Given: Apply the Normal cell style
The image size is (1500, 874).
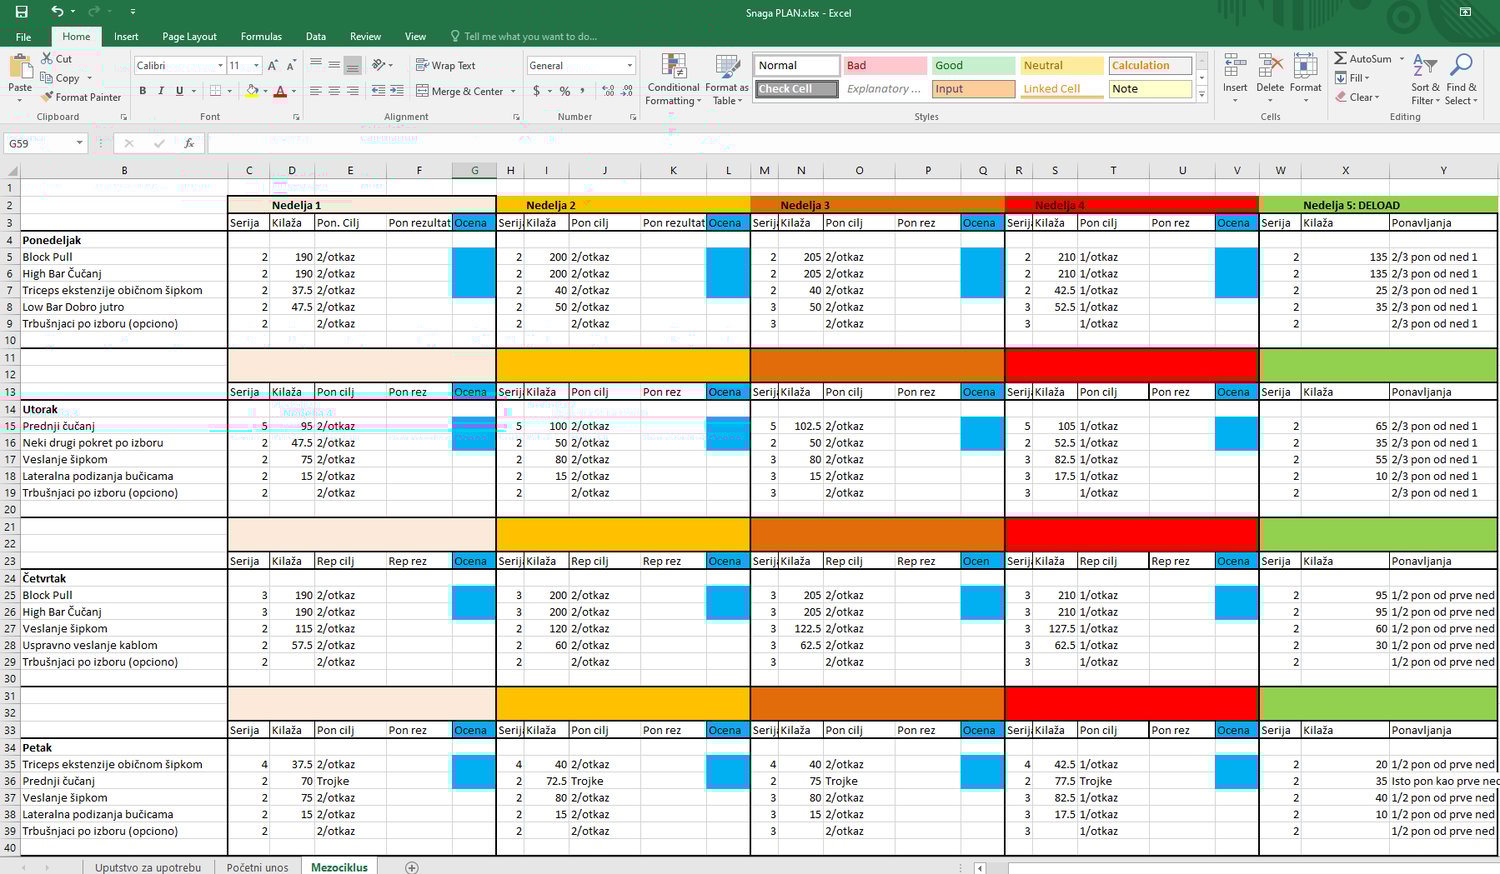Looking at the screenshot, I should (x=796, y=65).
